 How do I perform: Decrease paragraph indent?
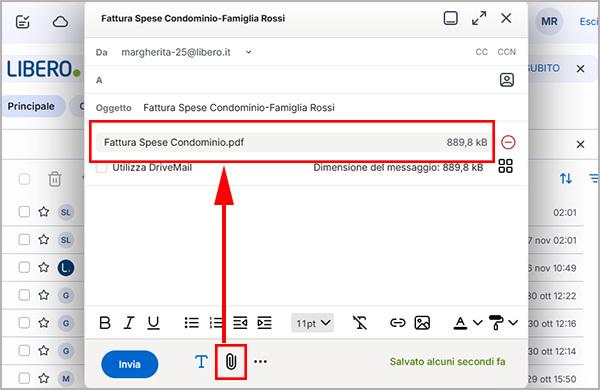coord(240,323)
